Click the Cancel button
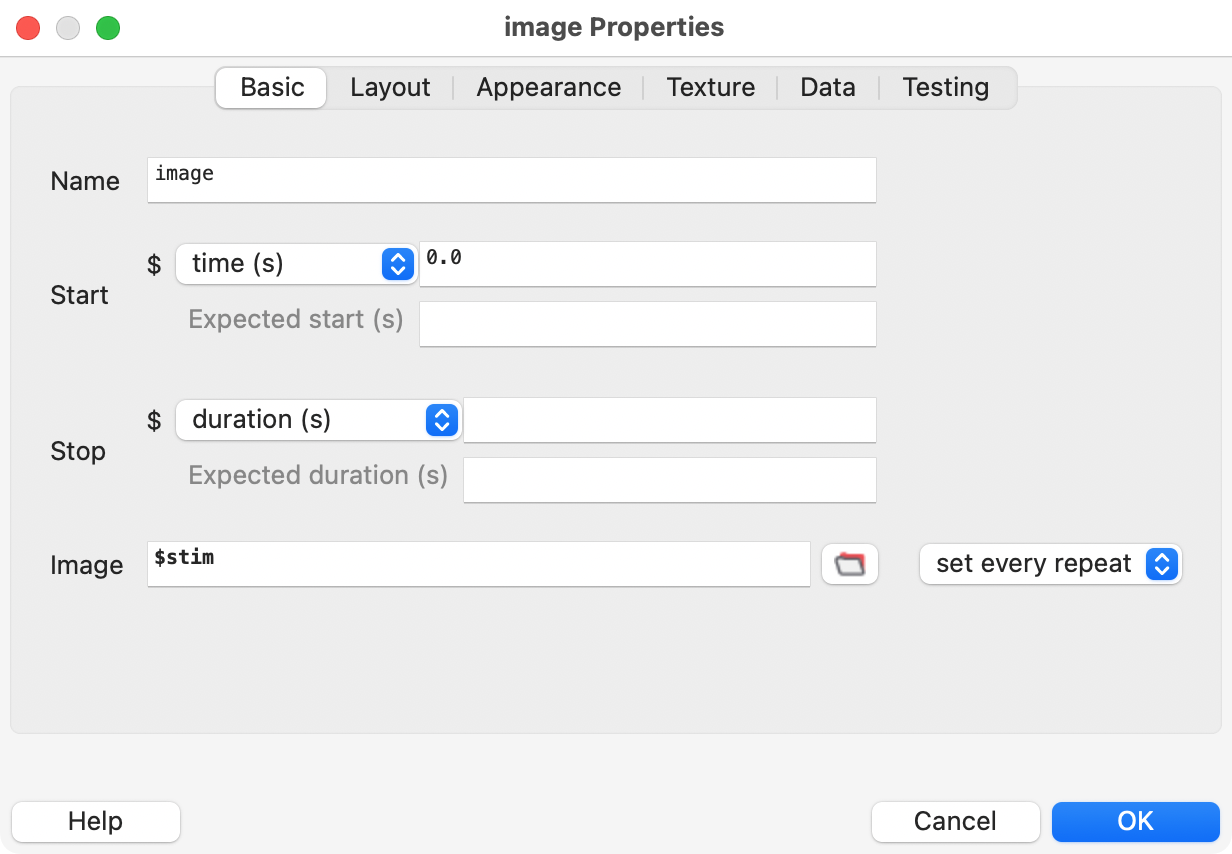 [955, 822]
